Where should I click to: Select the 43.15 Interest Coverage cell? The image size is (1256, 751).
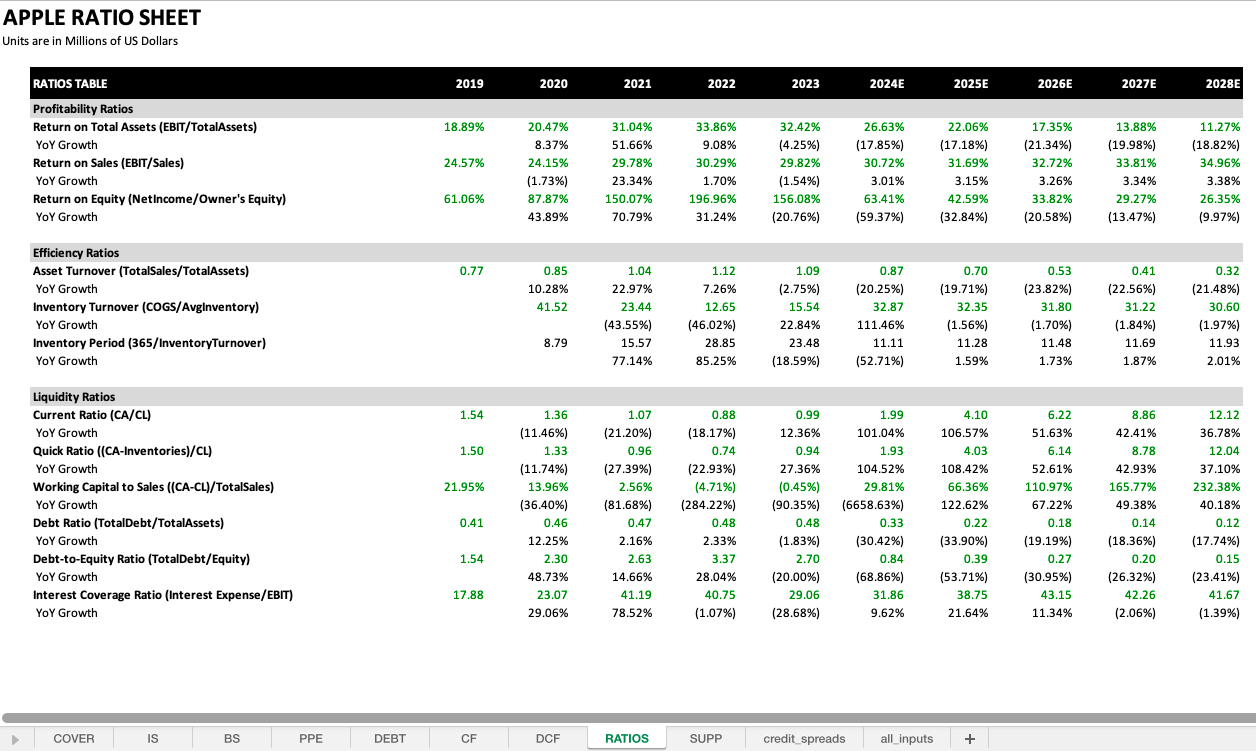tap(1059, 595)
